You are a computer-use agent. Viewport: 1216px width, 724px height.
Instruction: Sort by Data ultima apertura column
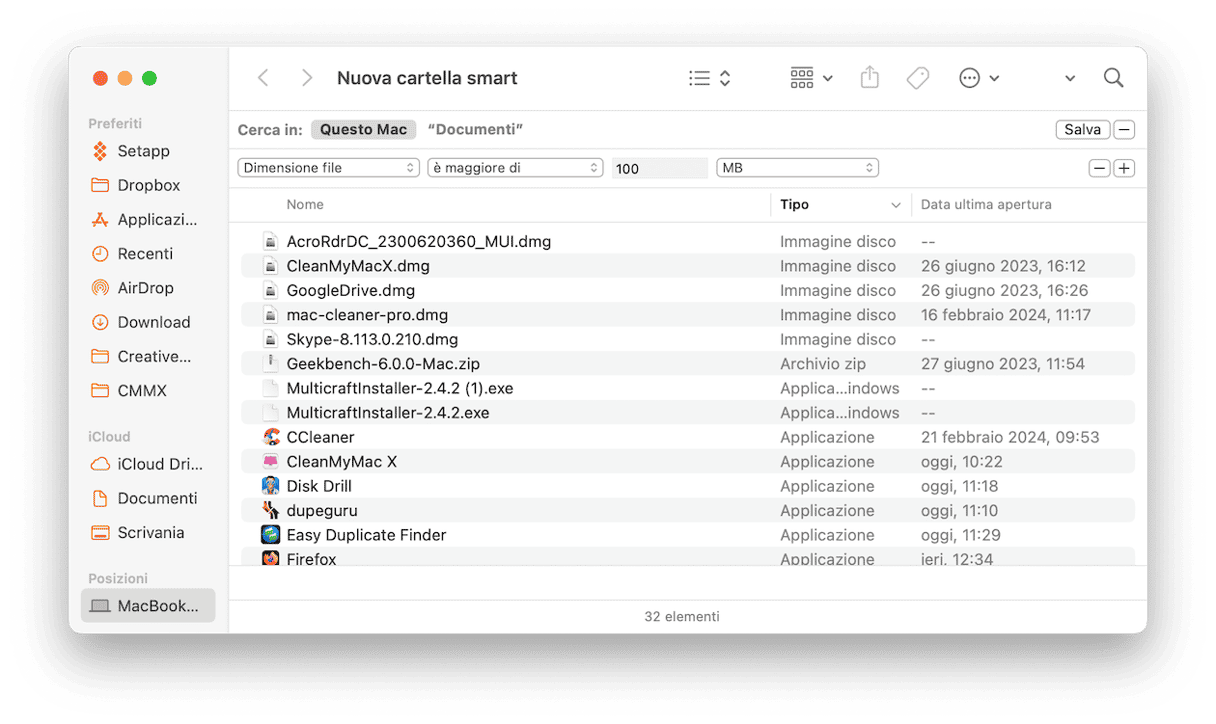[x=986, y=204]
